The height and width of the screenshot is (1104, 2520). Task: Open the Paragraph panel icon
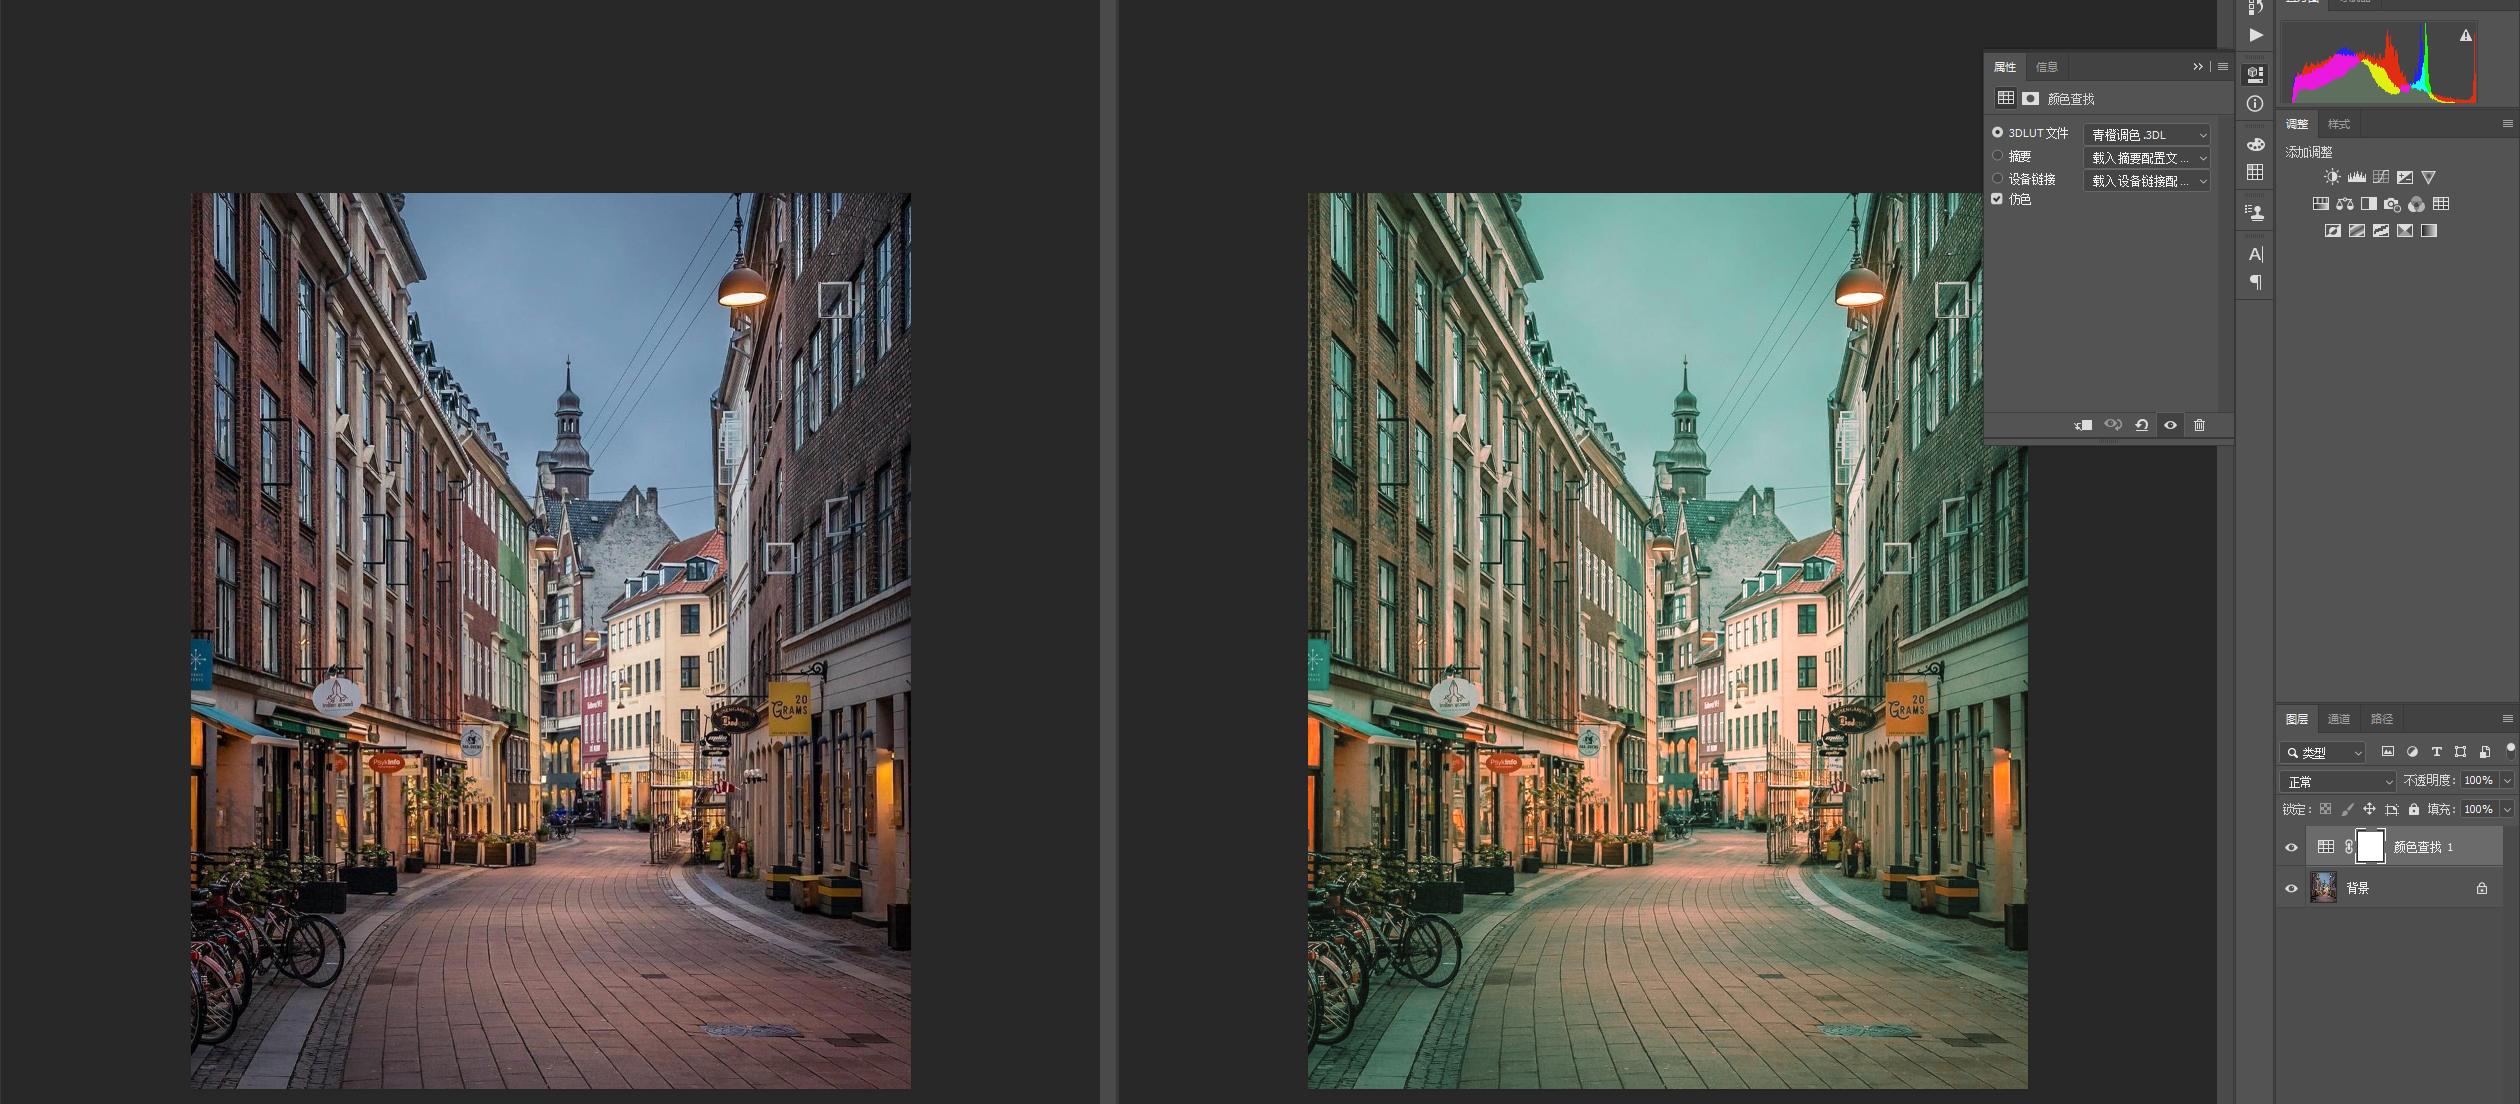coord(2255,282)
